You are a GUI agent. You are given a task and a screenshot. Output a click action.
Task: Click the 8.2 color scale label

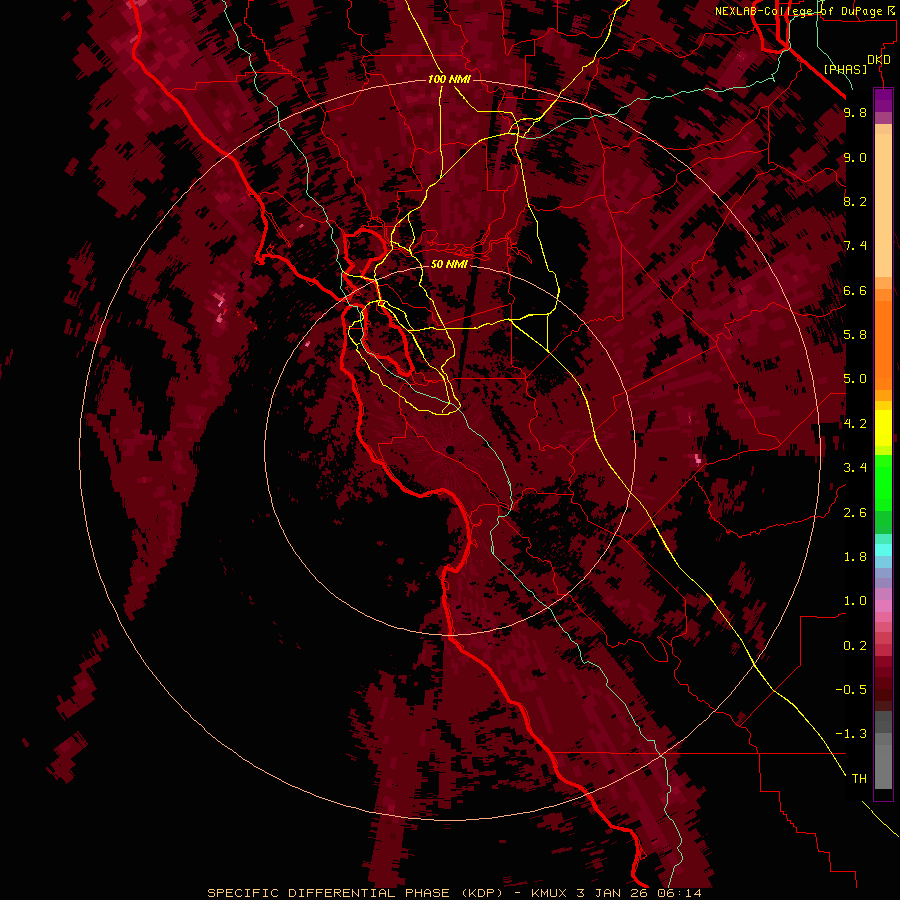(855, 201)
